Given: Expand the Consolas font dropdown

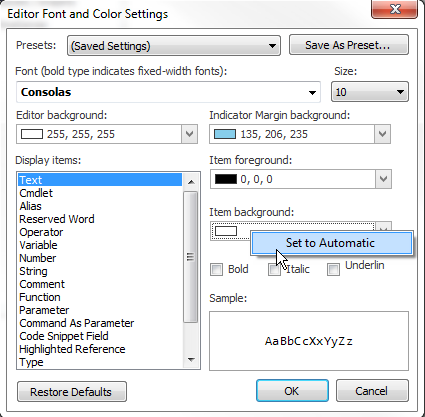Looking at the screenshot, I should point(168,92).
